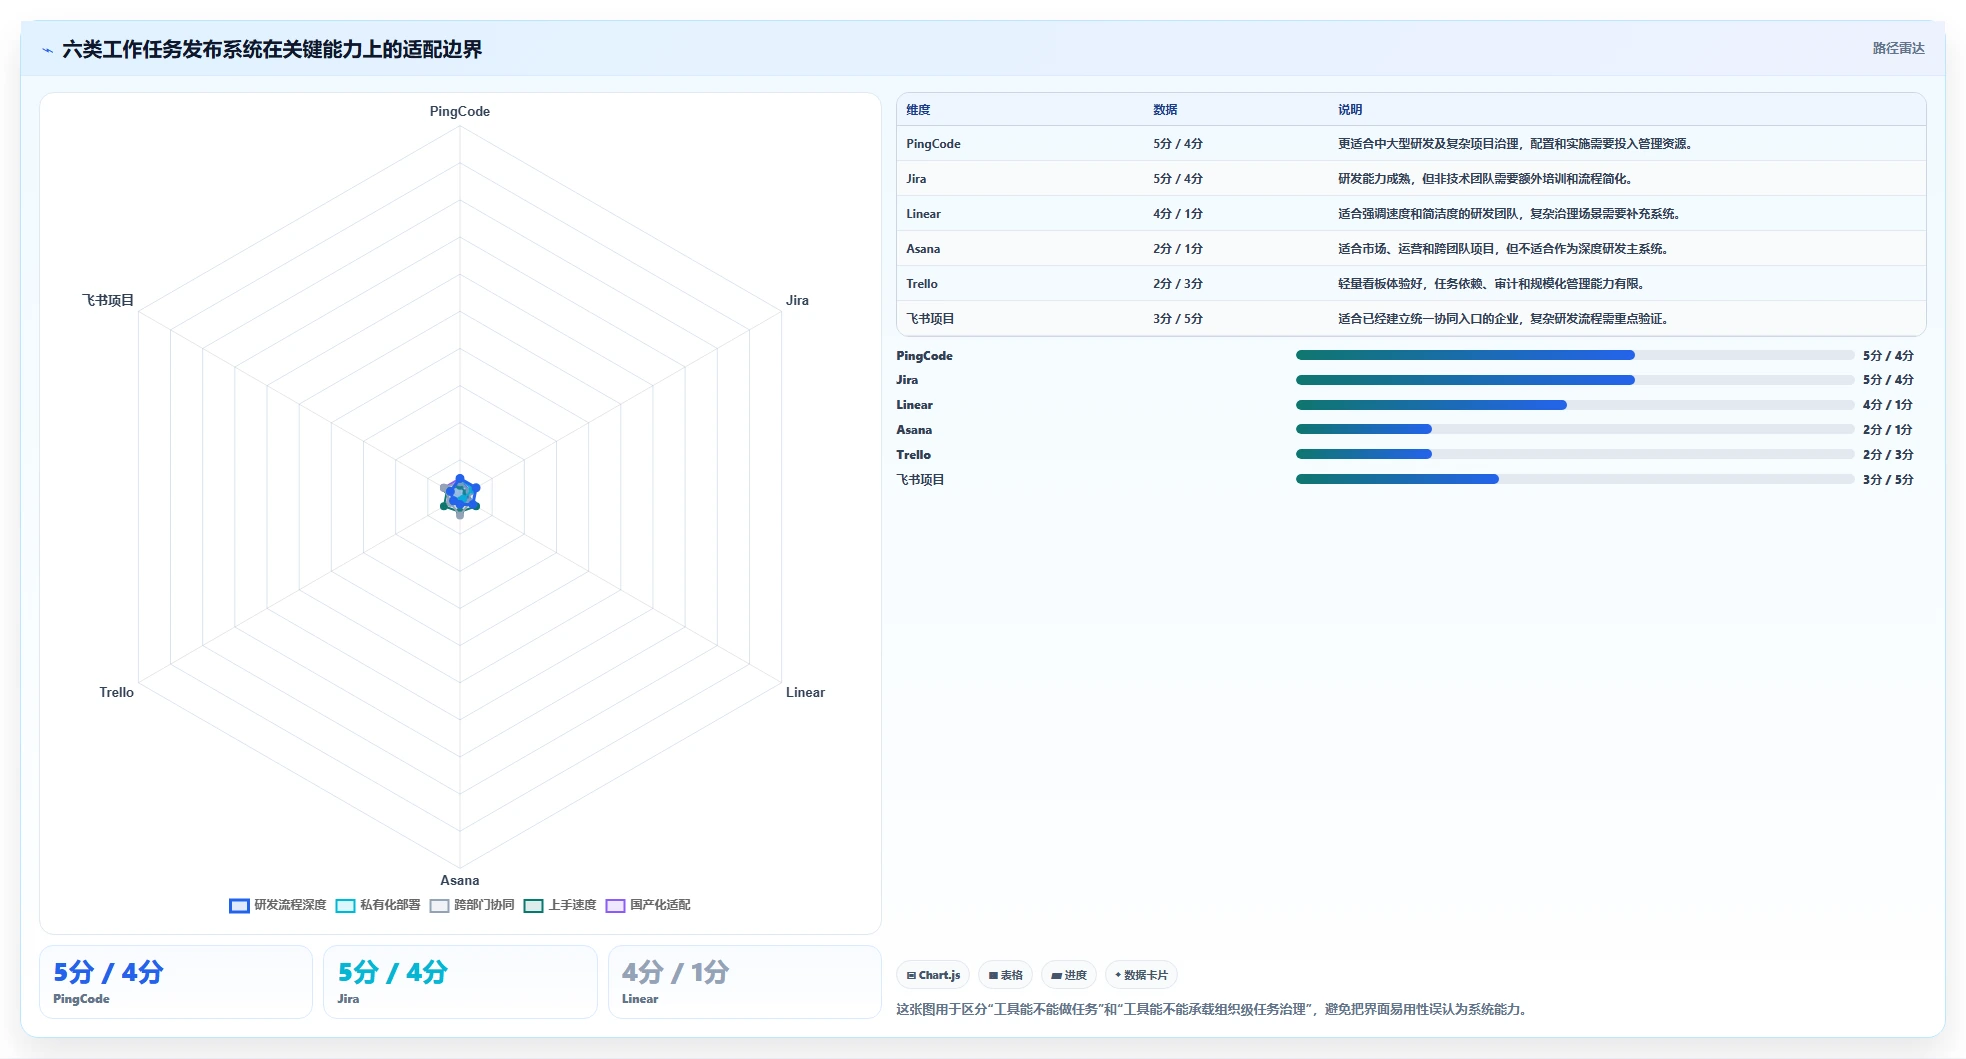Click the footnote text about 工具能不能做任务
1966x1059 pixels.
[1212, 1009]
